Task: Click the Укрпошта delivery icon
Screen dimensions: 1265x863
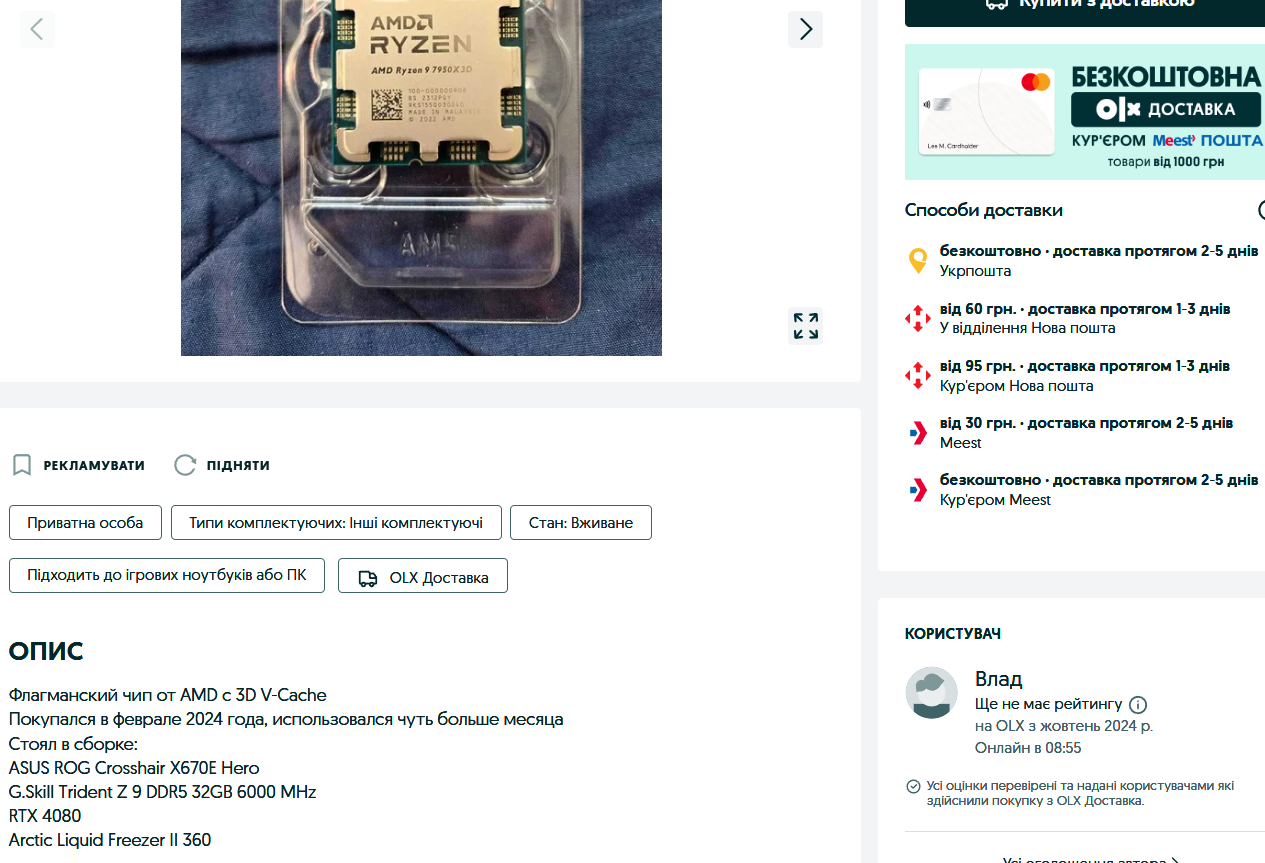Action: (917, 261)
